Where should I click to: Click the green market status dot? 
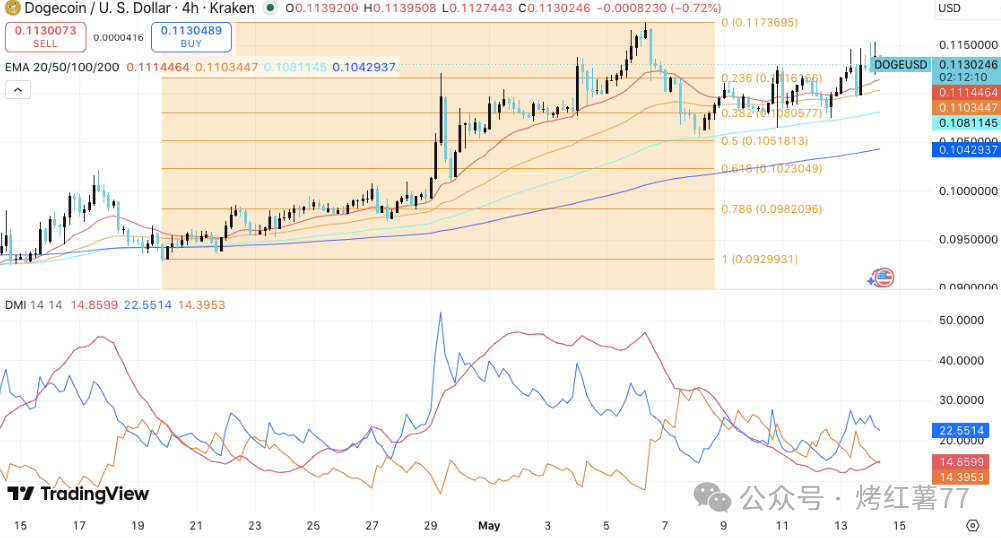271,8
